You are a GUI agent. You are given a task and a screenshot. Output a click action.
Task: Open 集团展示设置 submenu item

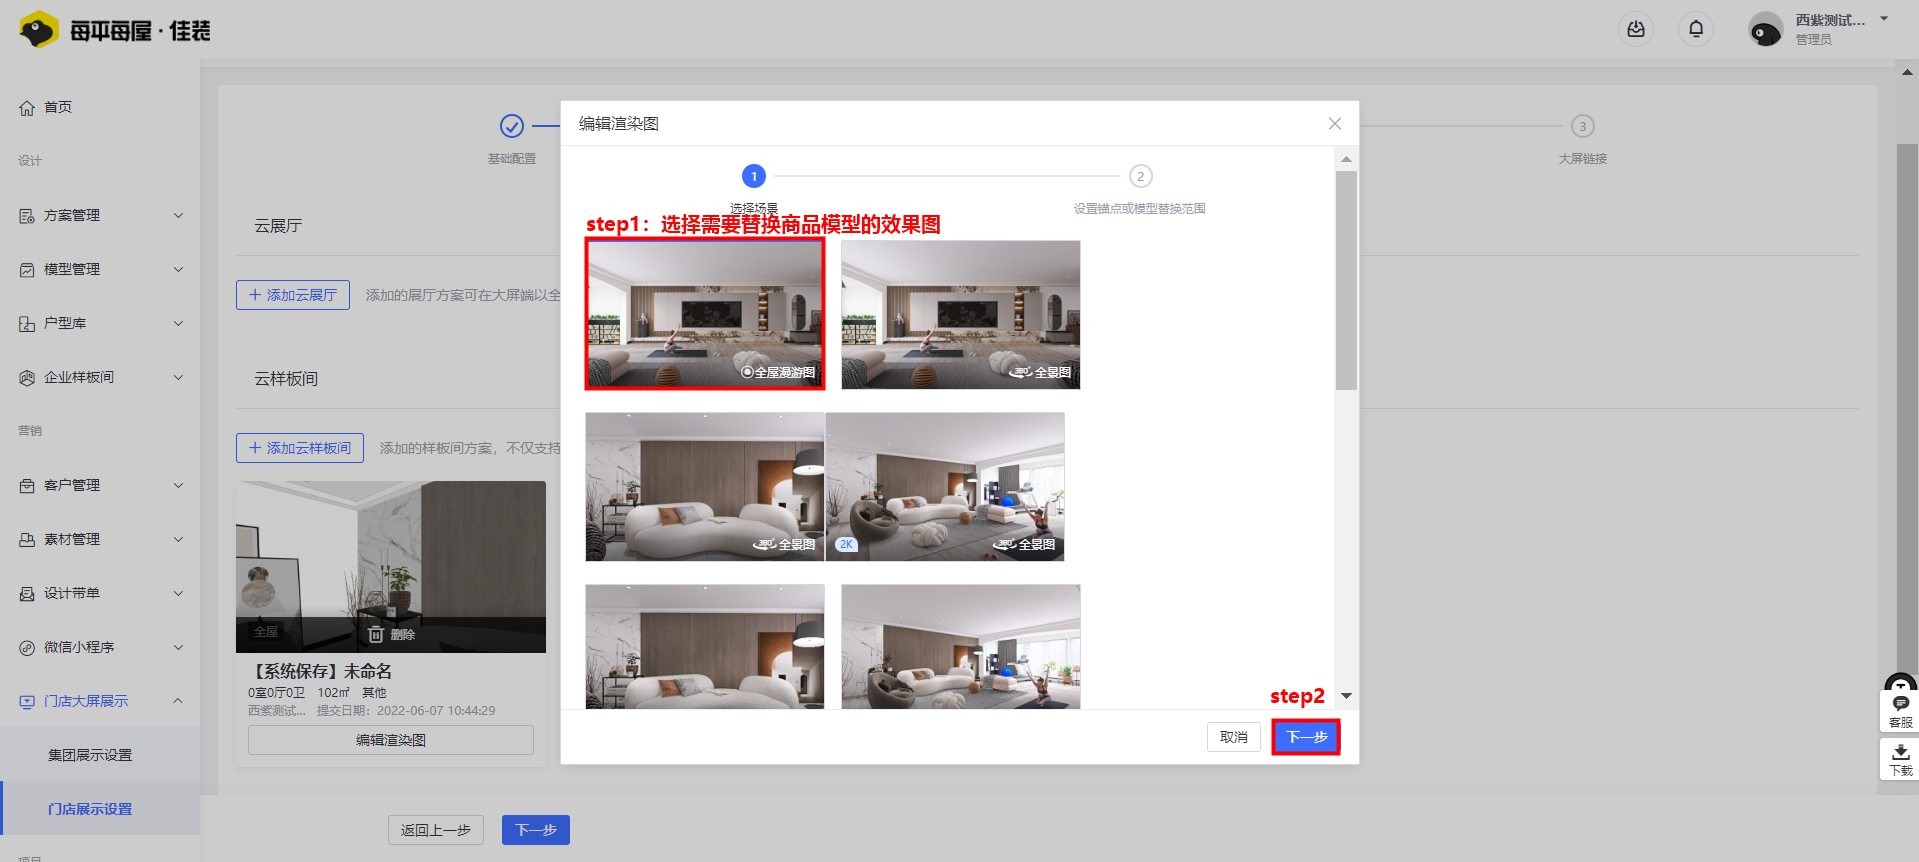point(90,755)
